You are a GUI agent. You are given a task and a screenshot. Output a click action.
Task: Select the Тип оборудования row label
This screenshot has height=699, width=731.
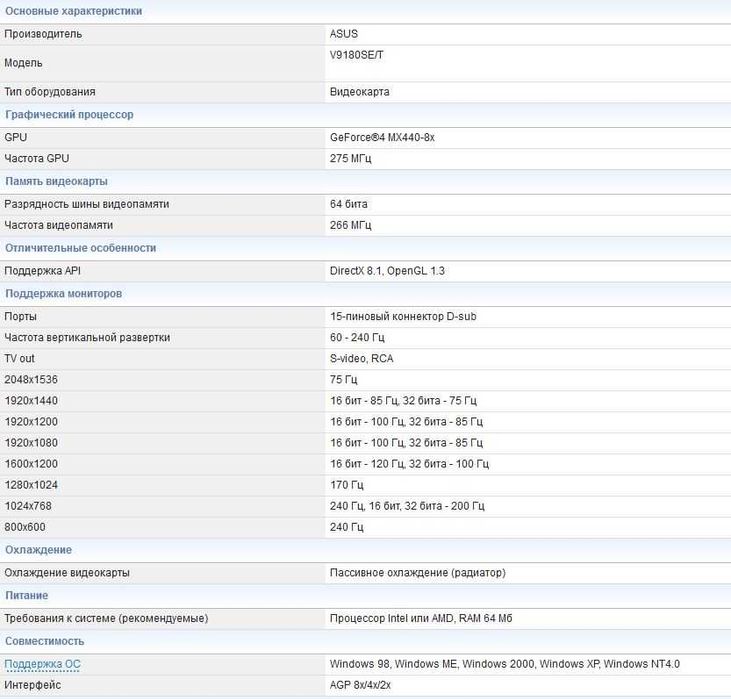(49, 92)
